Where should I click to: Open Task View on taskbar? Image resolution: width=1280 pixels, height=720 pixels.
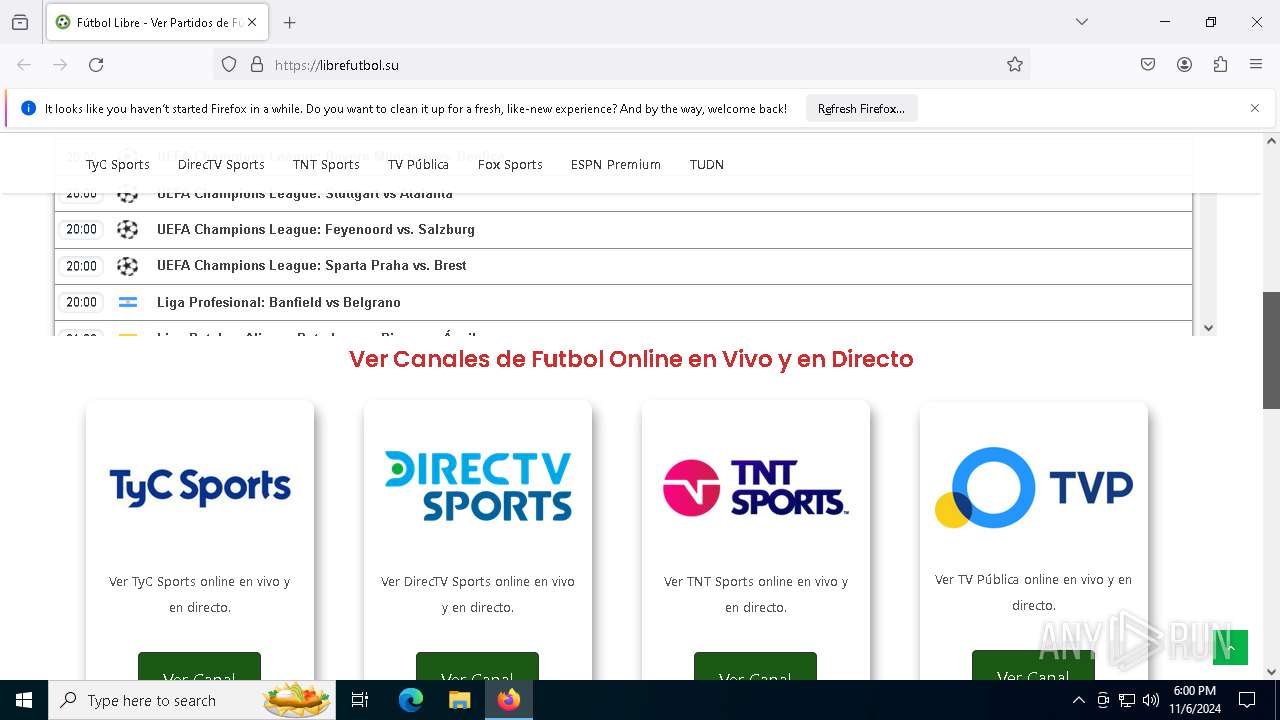point(360,700)
